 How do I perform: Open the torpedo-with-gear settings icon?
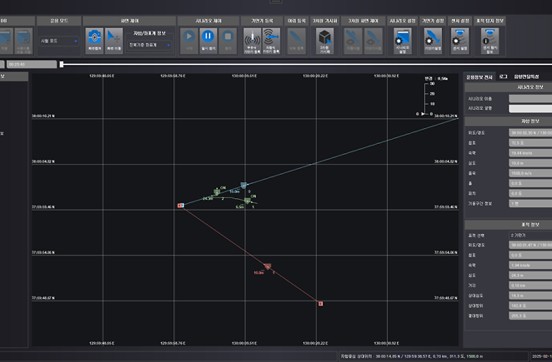[x=433, y=41]
